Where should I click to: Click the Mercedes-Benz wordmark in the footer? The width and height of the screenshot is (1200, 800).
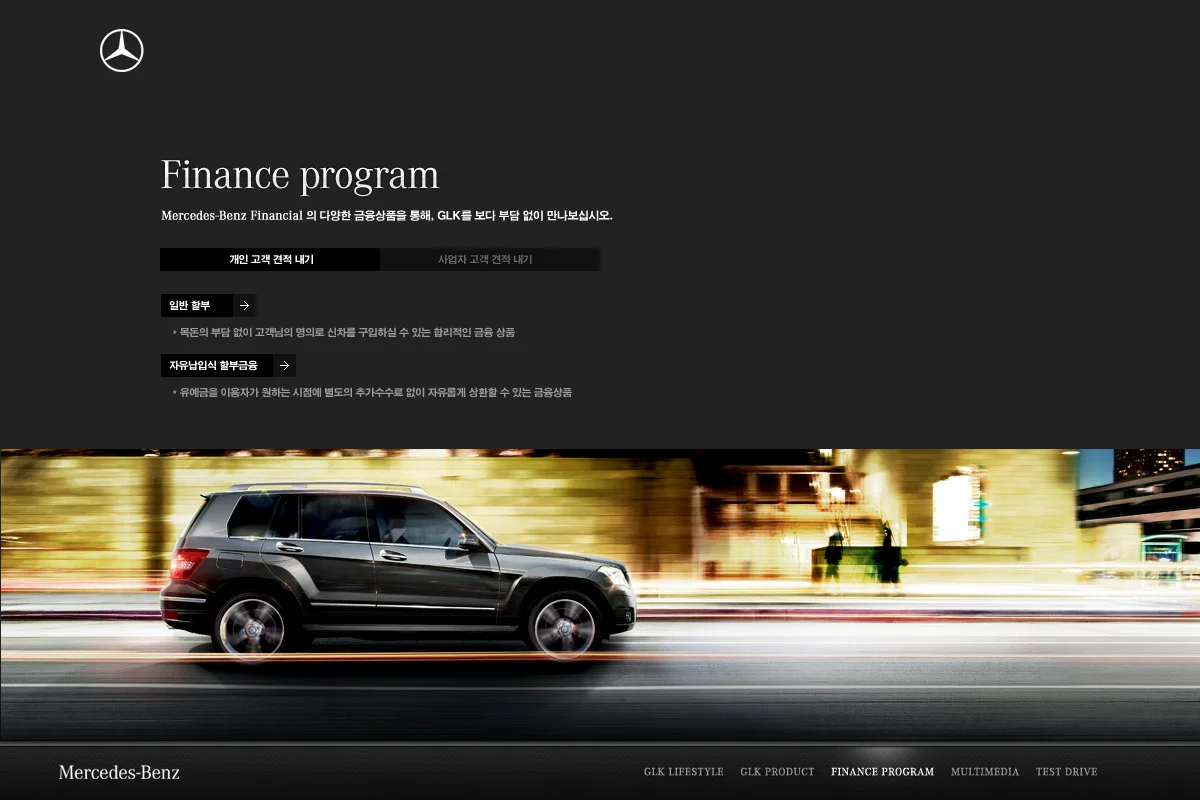[119, 771]
